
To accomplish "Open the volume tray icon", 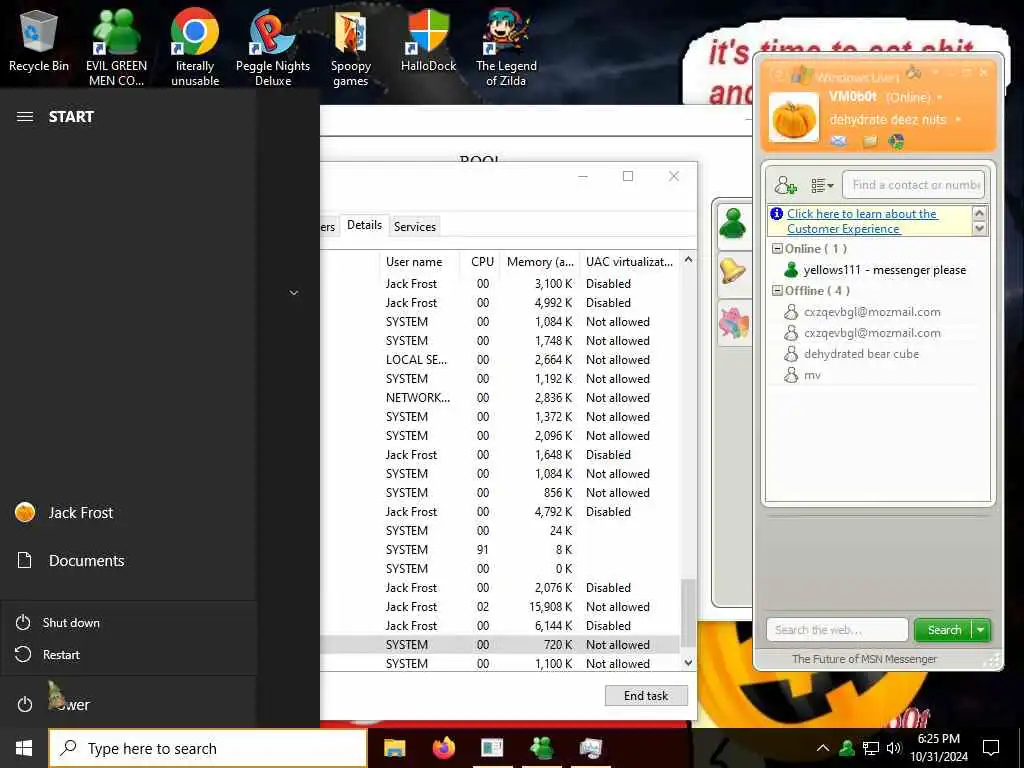I will pos(894,748).
